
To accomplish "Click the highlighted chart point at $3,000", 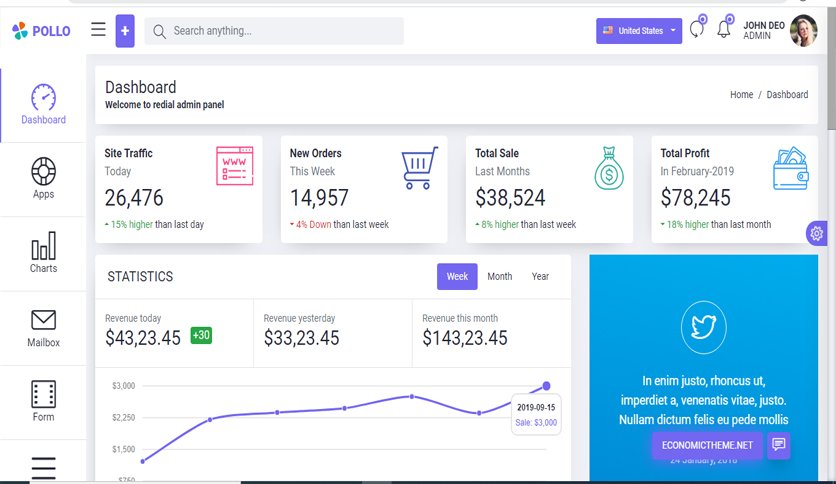I will point(546,385).
